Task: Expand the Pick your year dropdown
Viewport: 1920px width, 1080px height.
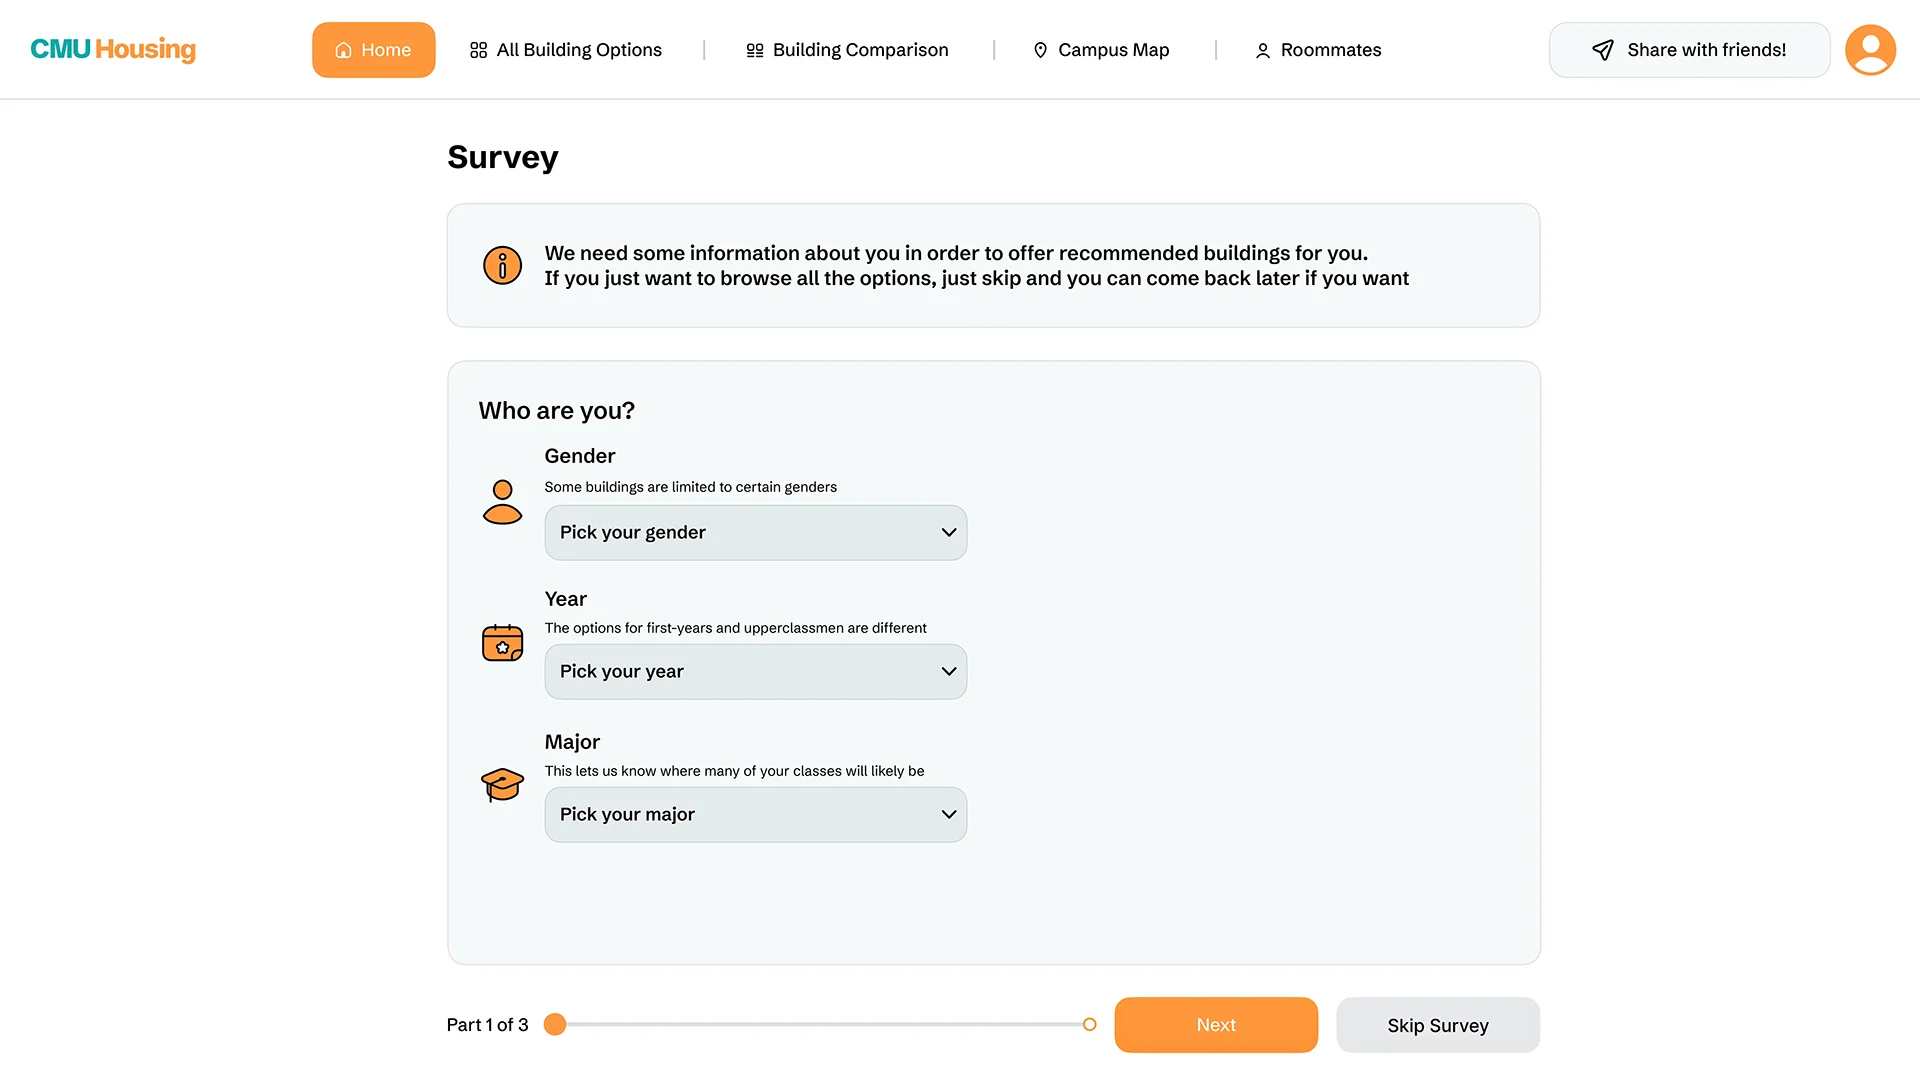Action: click(755, 671)
